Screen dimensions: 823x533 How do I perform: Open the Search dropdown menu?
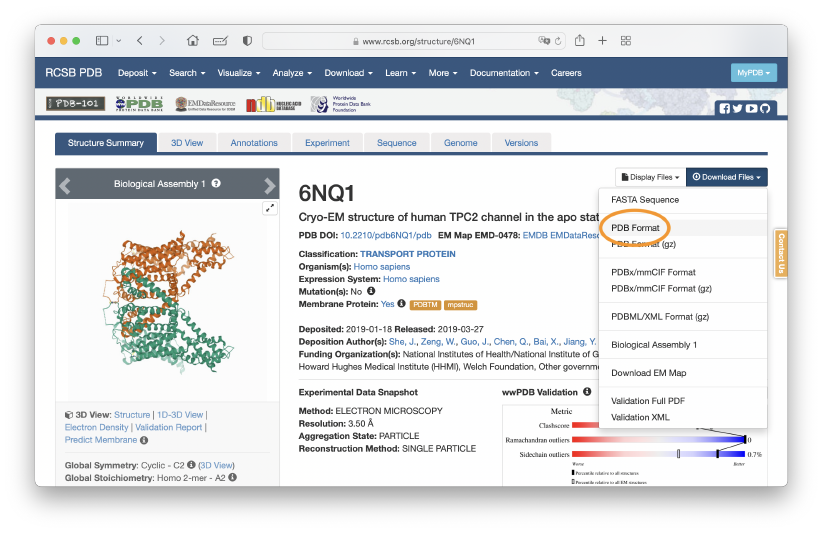pyautogui.click(x=187, y=73)
